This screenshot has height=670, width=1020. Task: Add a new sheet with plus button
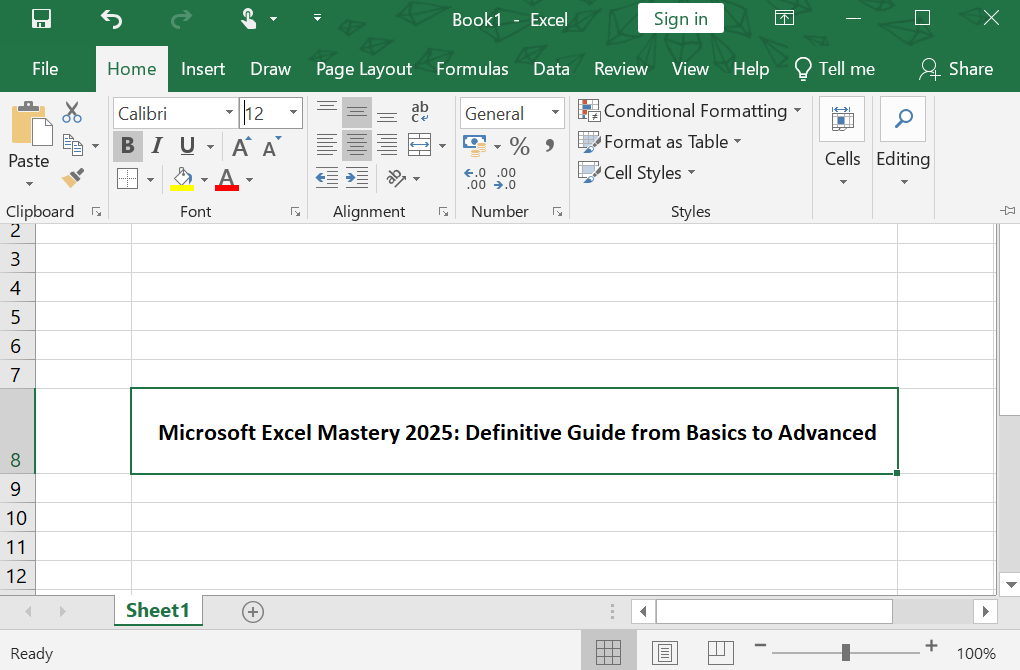[x=252, y=611]
